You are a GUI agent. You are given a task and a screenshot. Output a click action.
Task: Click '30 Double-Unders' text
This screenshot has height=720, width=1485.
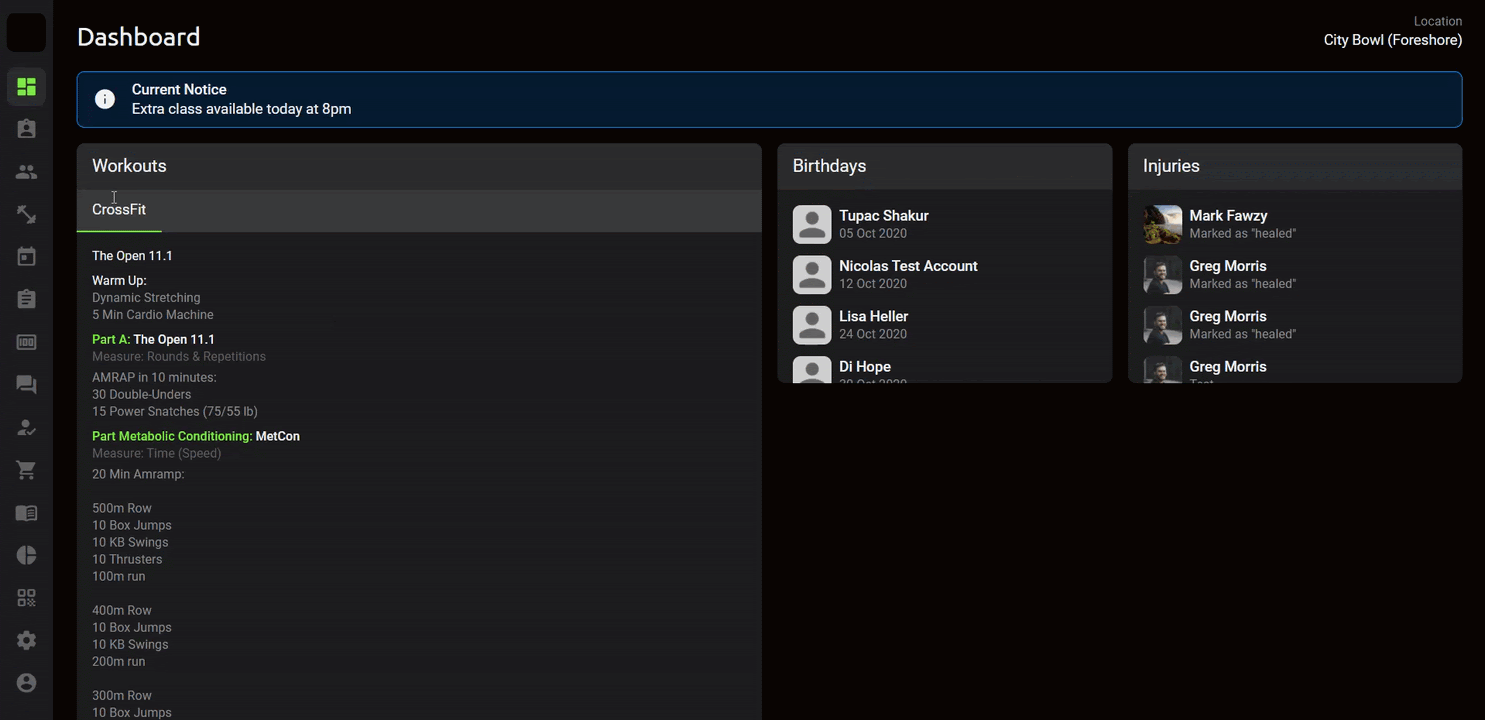[x=141, y=395]
